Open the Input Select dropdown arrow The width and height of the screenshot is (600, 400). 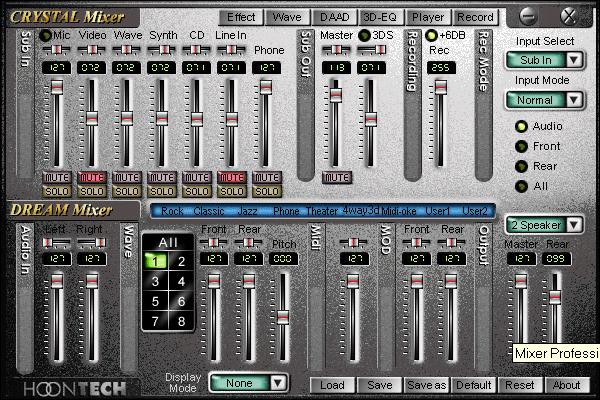pos(574,60)
